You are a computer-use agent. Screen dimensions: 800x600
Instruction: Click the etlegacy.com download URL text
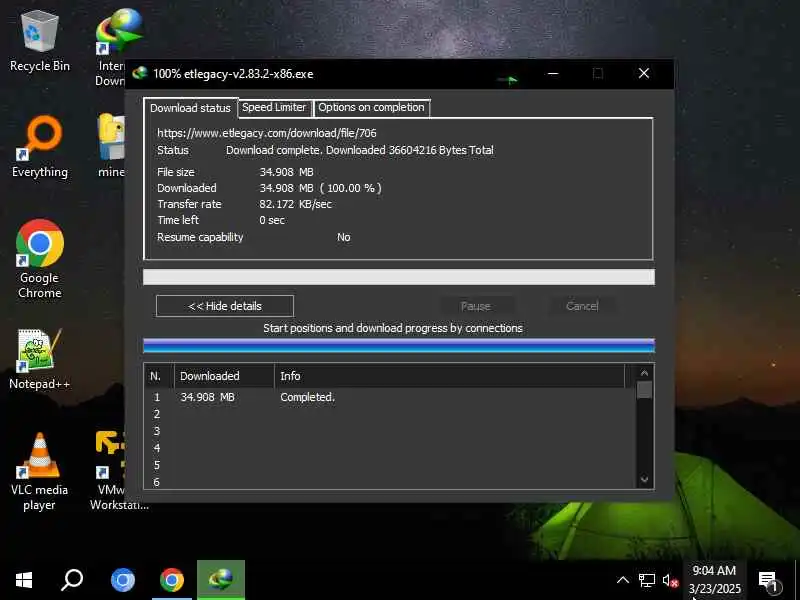[x=267, y=133]
